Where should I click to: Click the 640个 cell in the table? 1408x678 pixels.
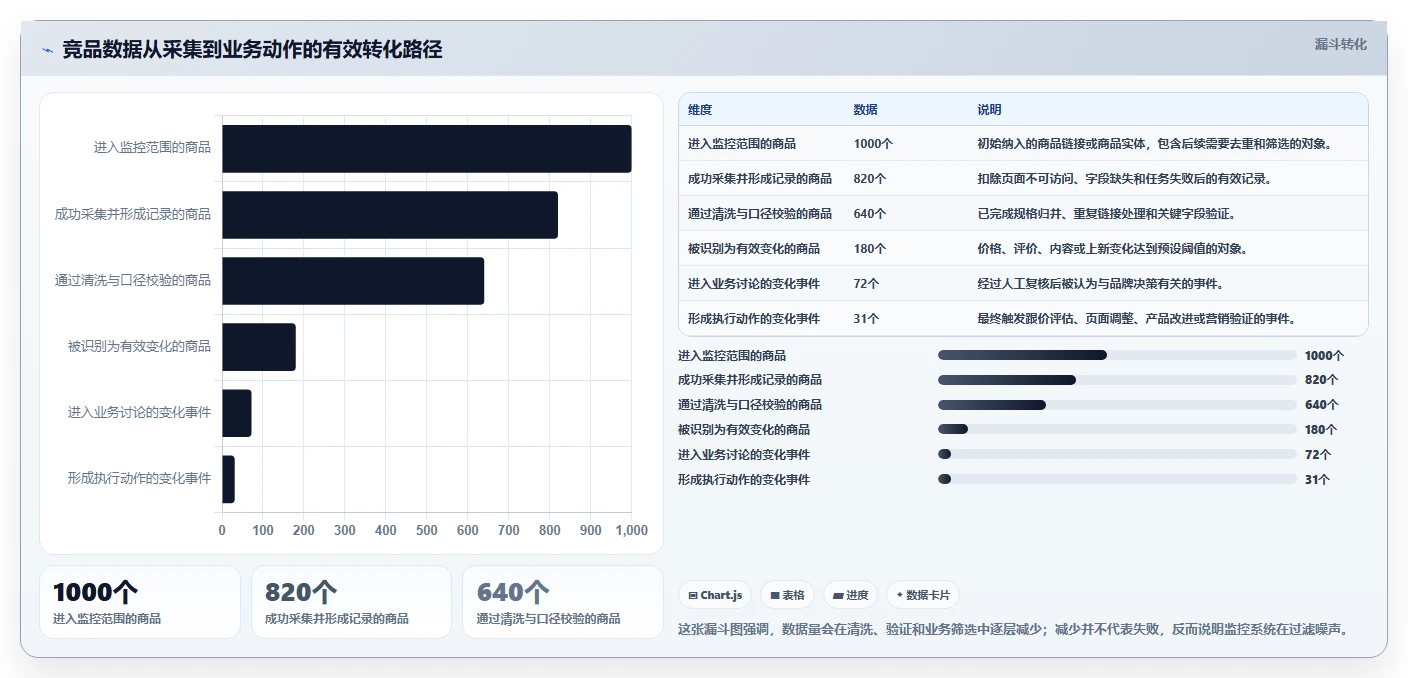(x=870, y=213)
